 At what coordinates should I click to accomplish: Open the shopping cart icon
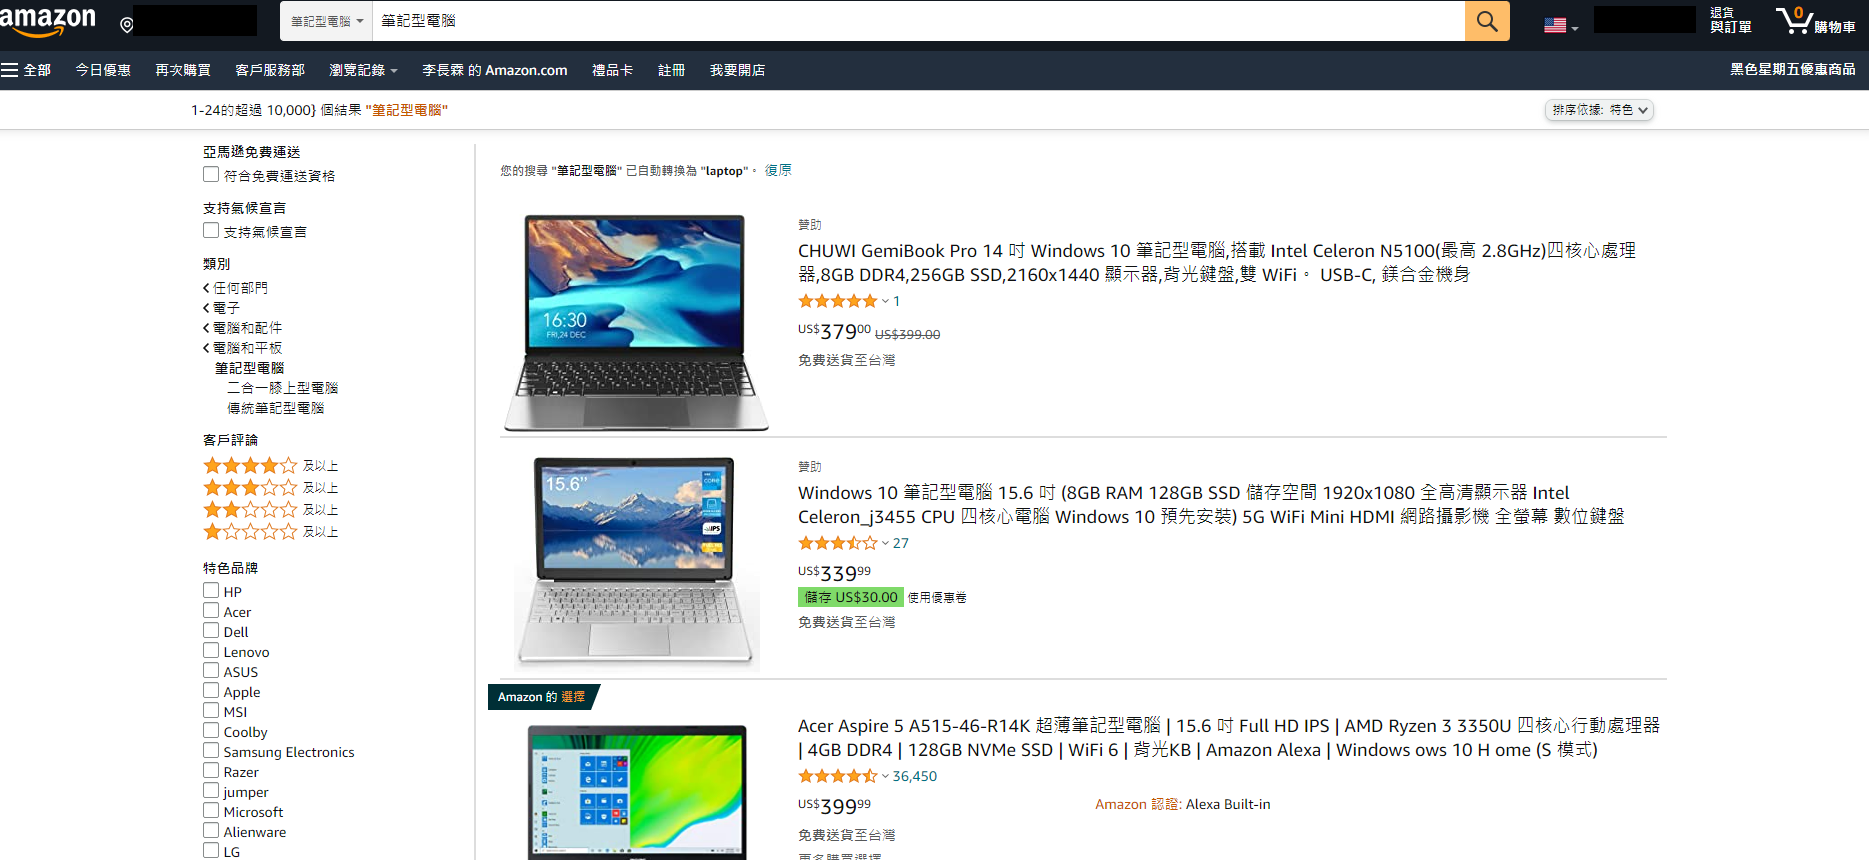1815,20
